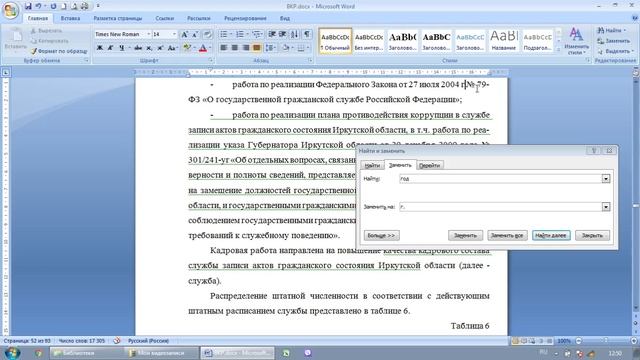Click the zoom slider in status bar
The height and width of the screenshot is (360, 640).
coord(606,340)
